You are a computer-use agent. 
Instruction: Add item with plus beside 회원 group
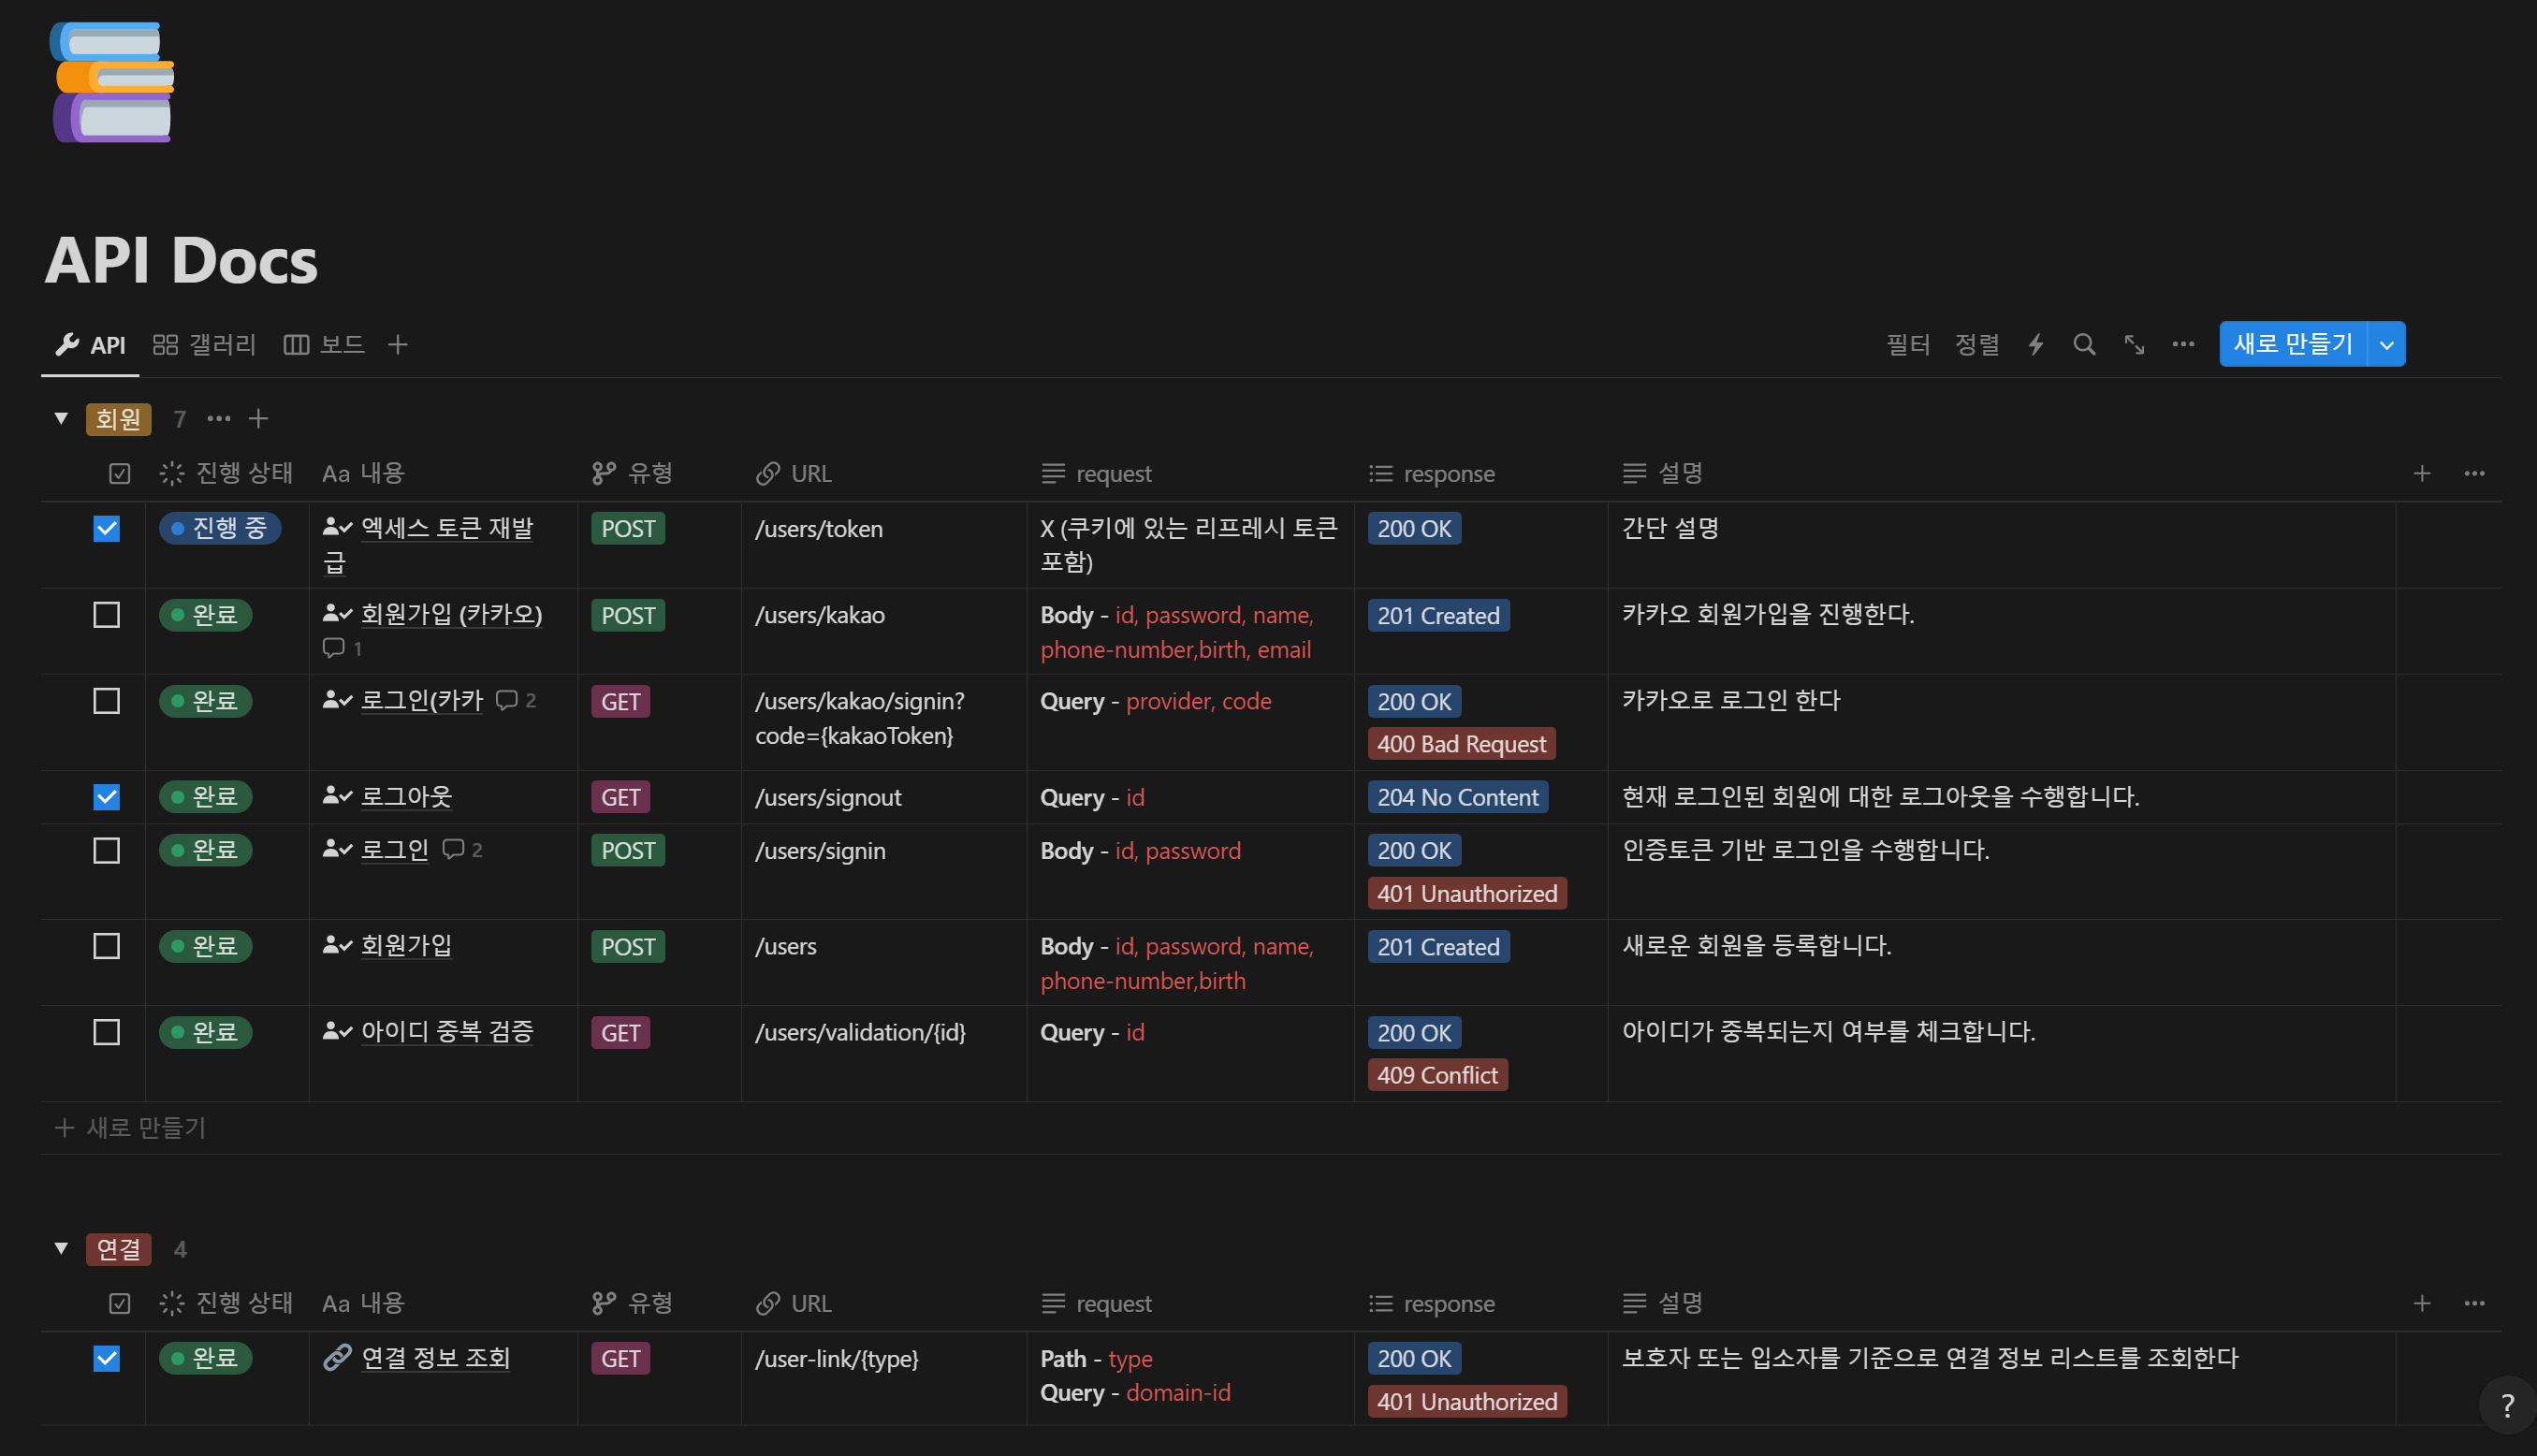(258, 419)
